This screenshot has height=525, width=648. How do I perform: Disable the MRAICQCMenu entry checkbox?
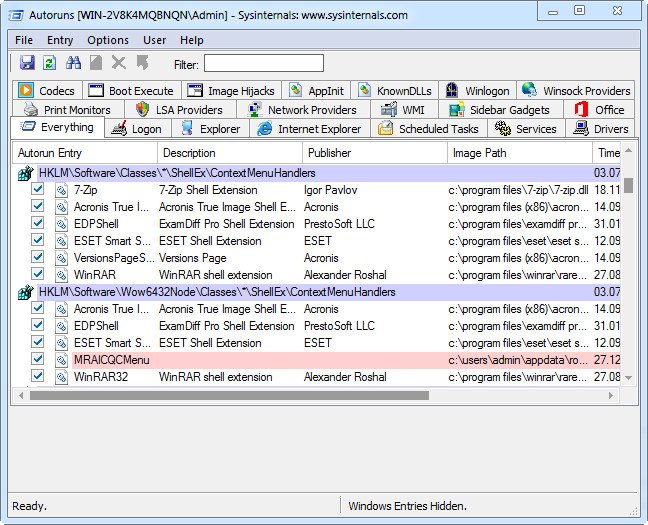(38, 359)
